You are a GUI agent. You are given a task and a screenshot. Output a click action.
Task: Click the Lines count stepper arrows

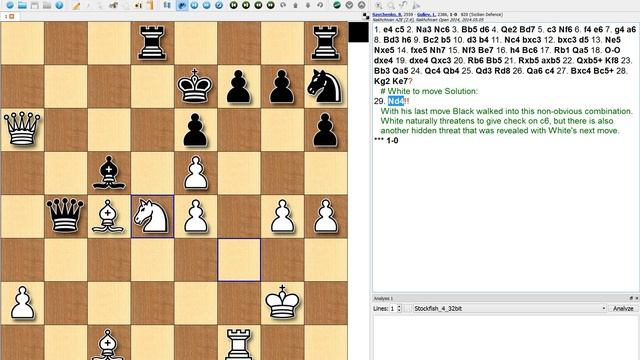[400, 309]
